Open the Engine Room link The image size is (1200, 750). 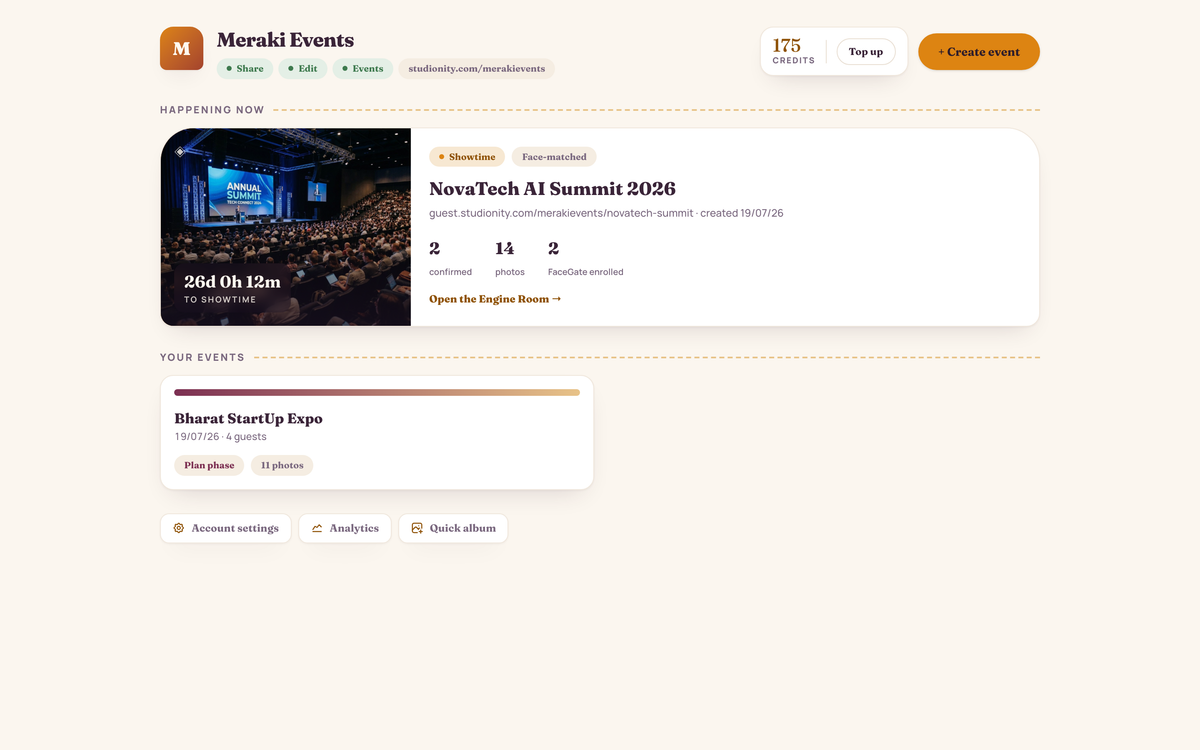[495, 299]
